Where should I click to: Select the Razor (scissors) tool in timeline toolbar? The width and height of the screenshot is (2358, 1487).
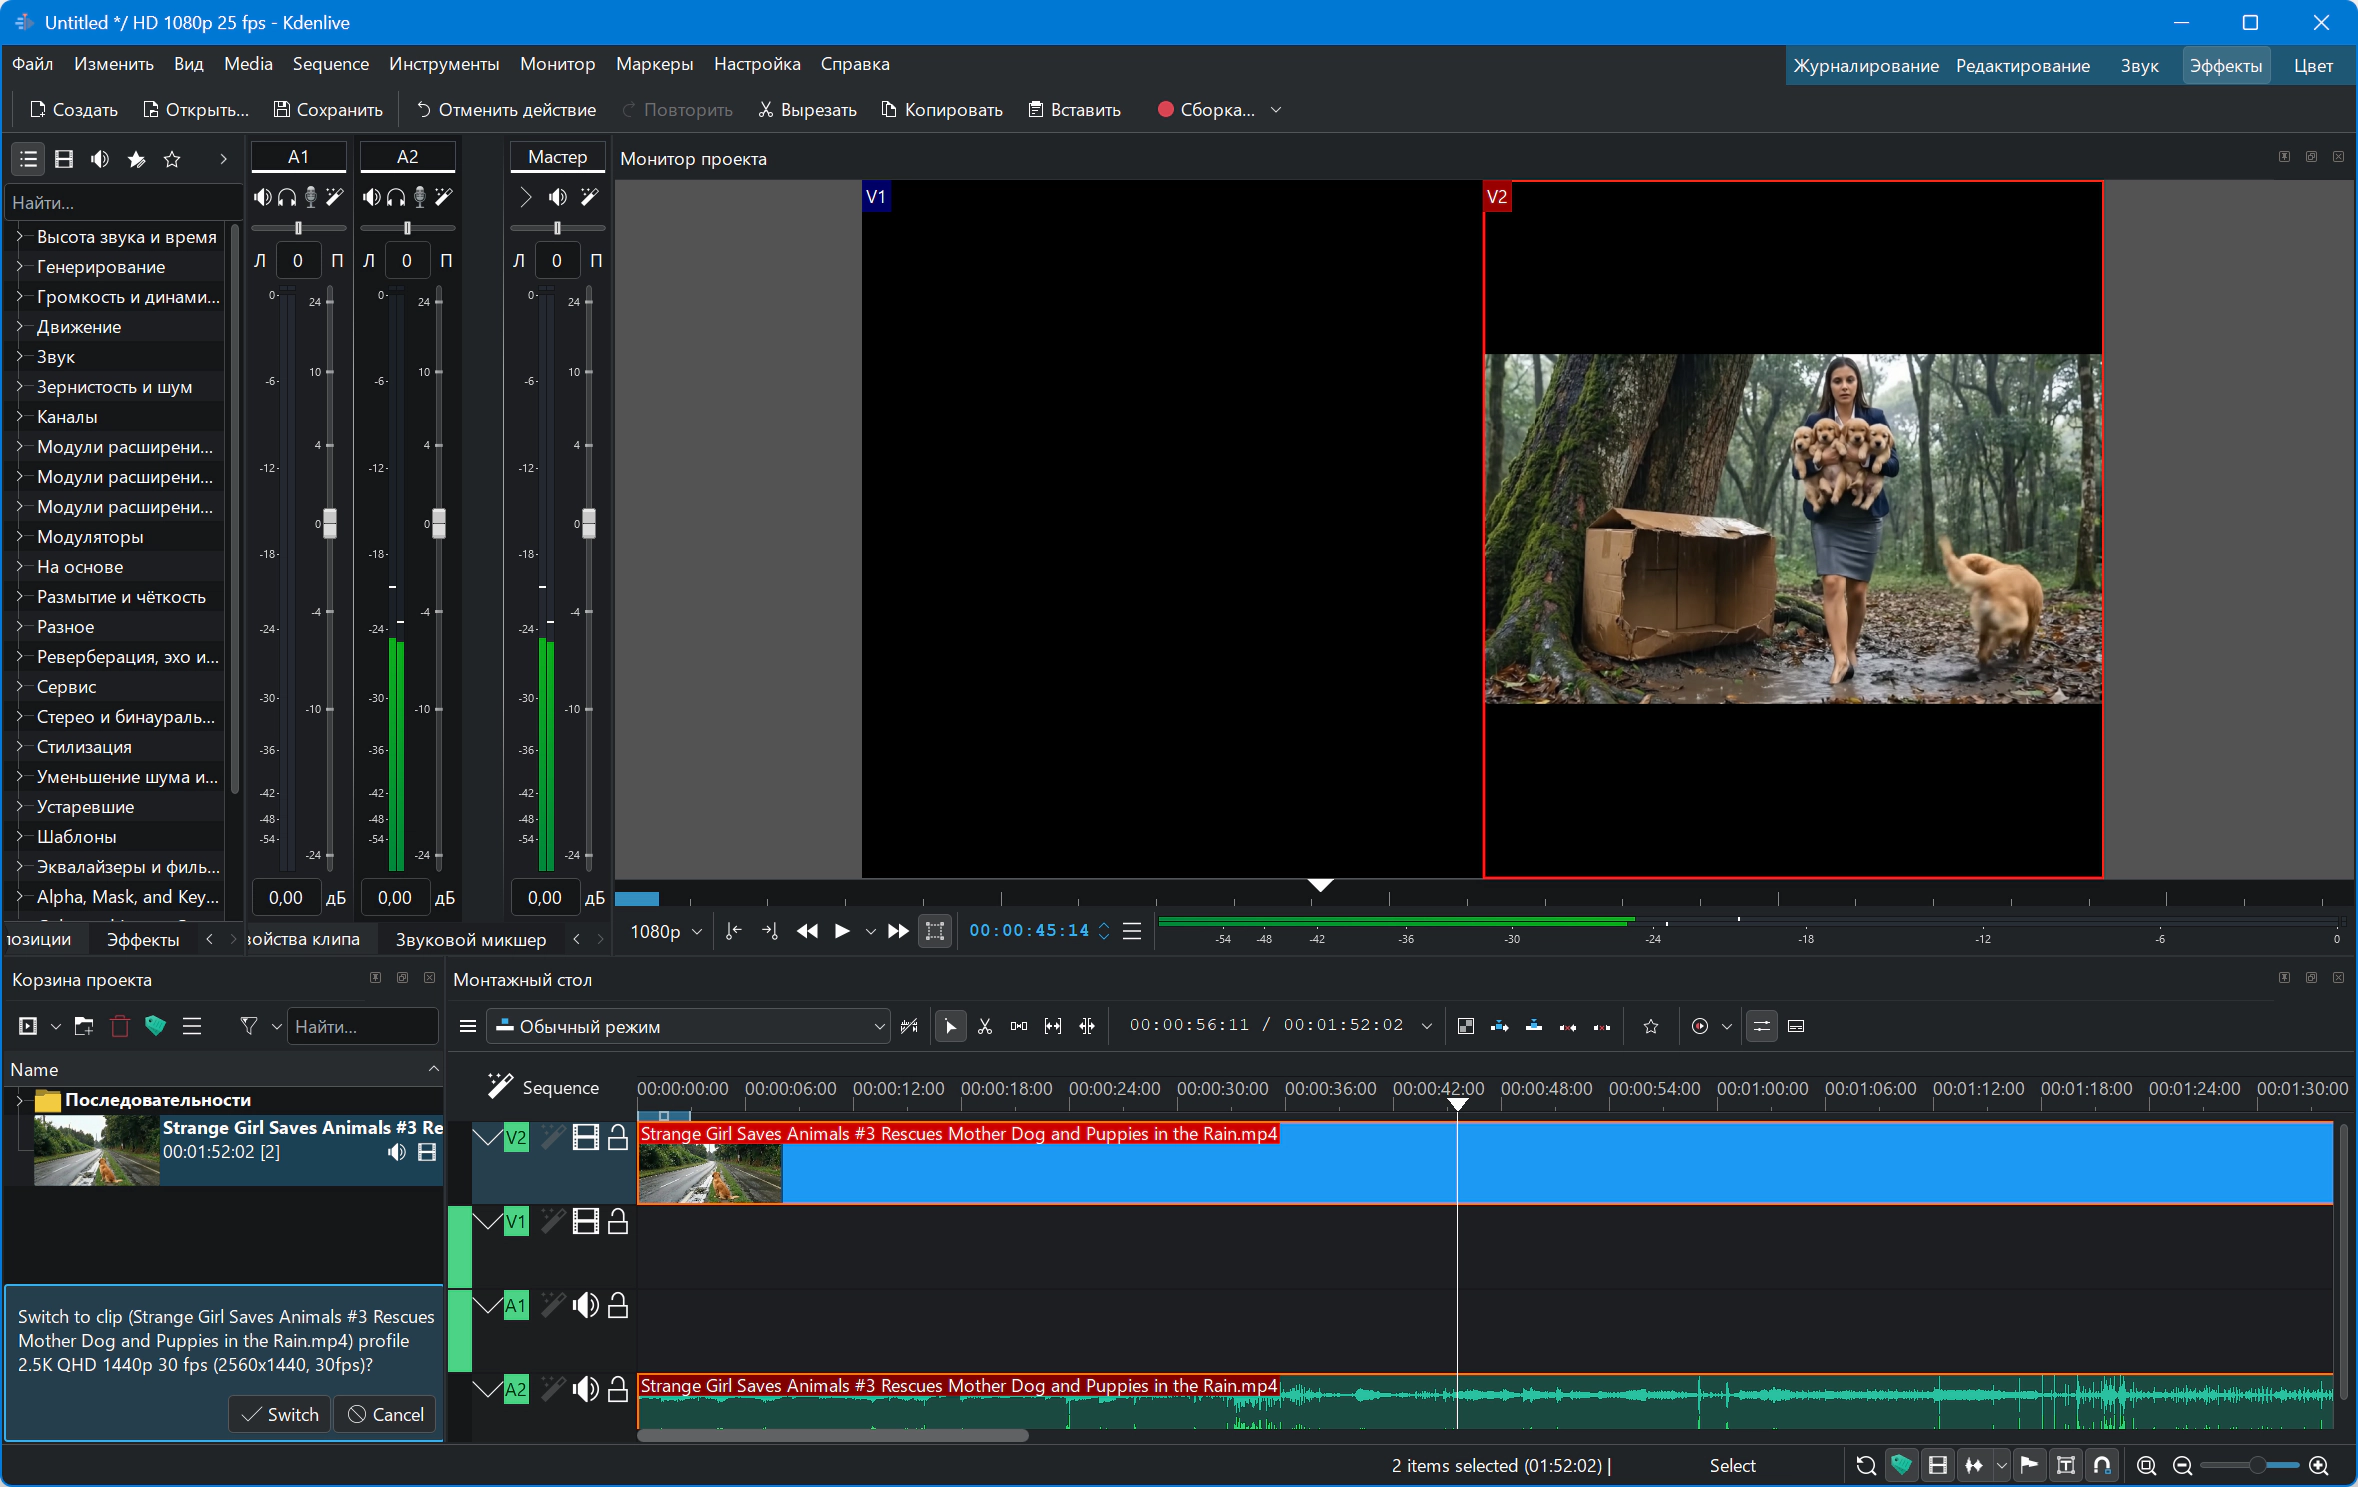(x=985, y=1027)
